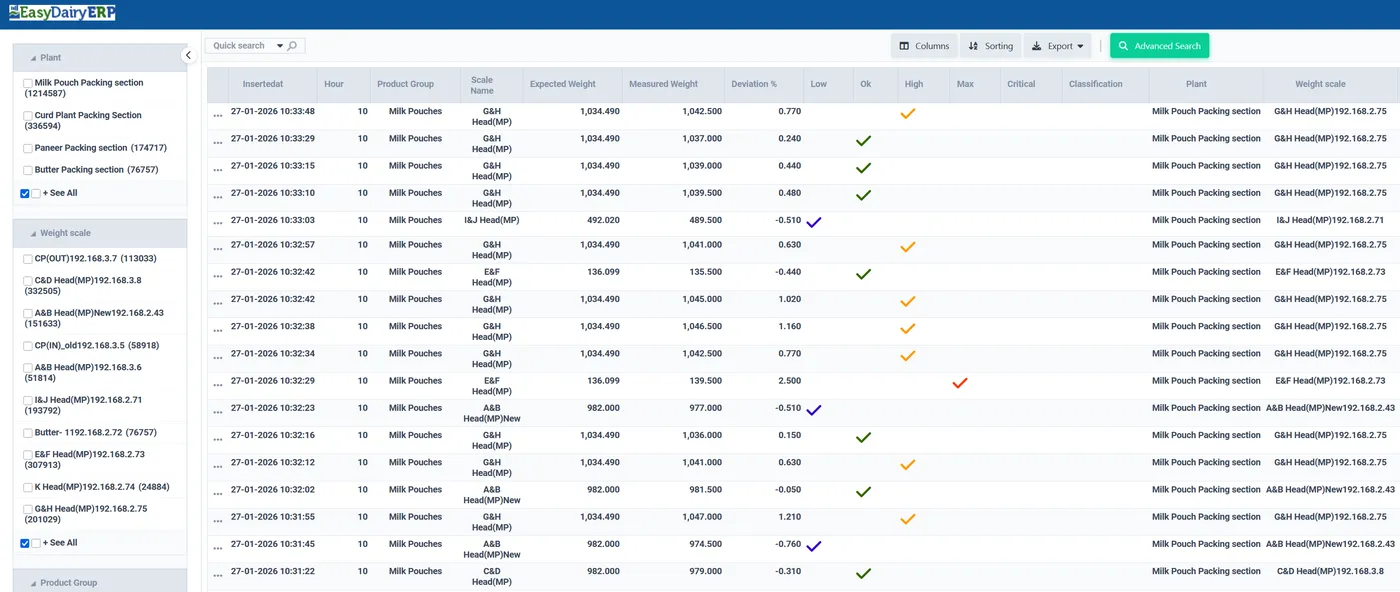Click the Measured Weight column header
Viewport: 1400px width, 592px height.
(663, 84)
